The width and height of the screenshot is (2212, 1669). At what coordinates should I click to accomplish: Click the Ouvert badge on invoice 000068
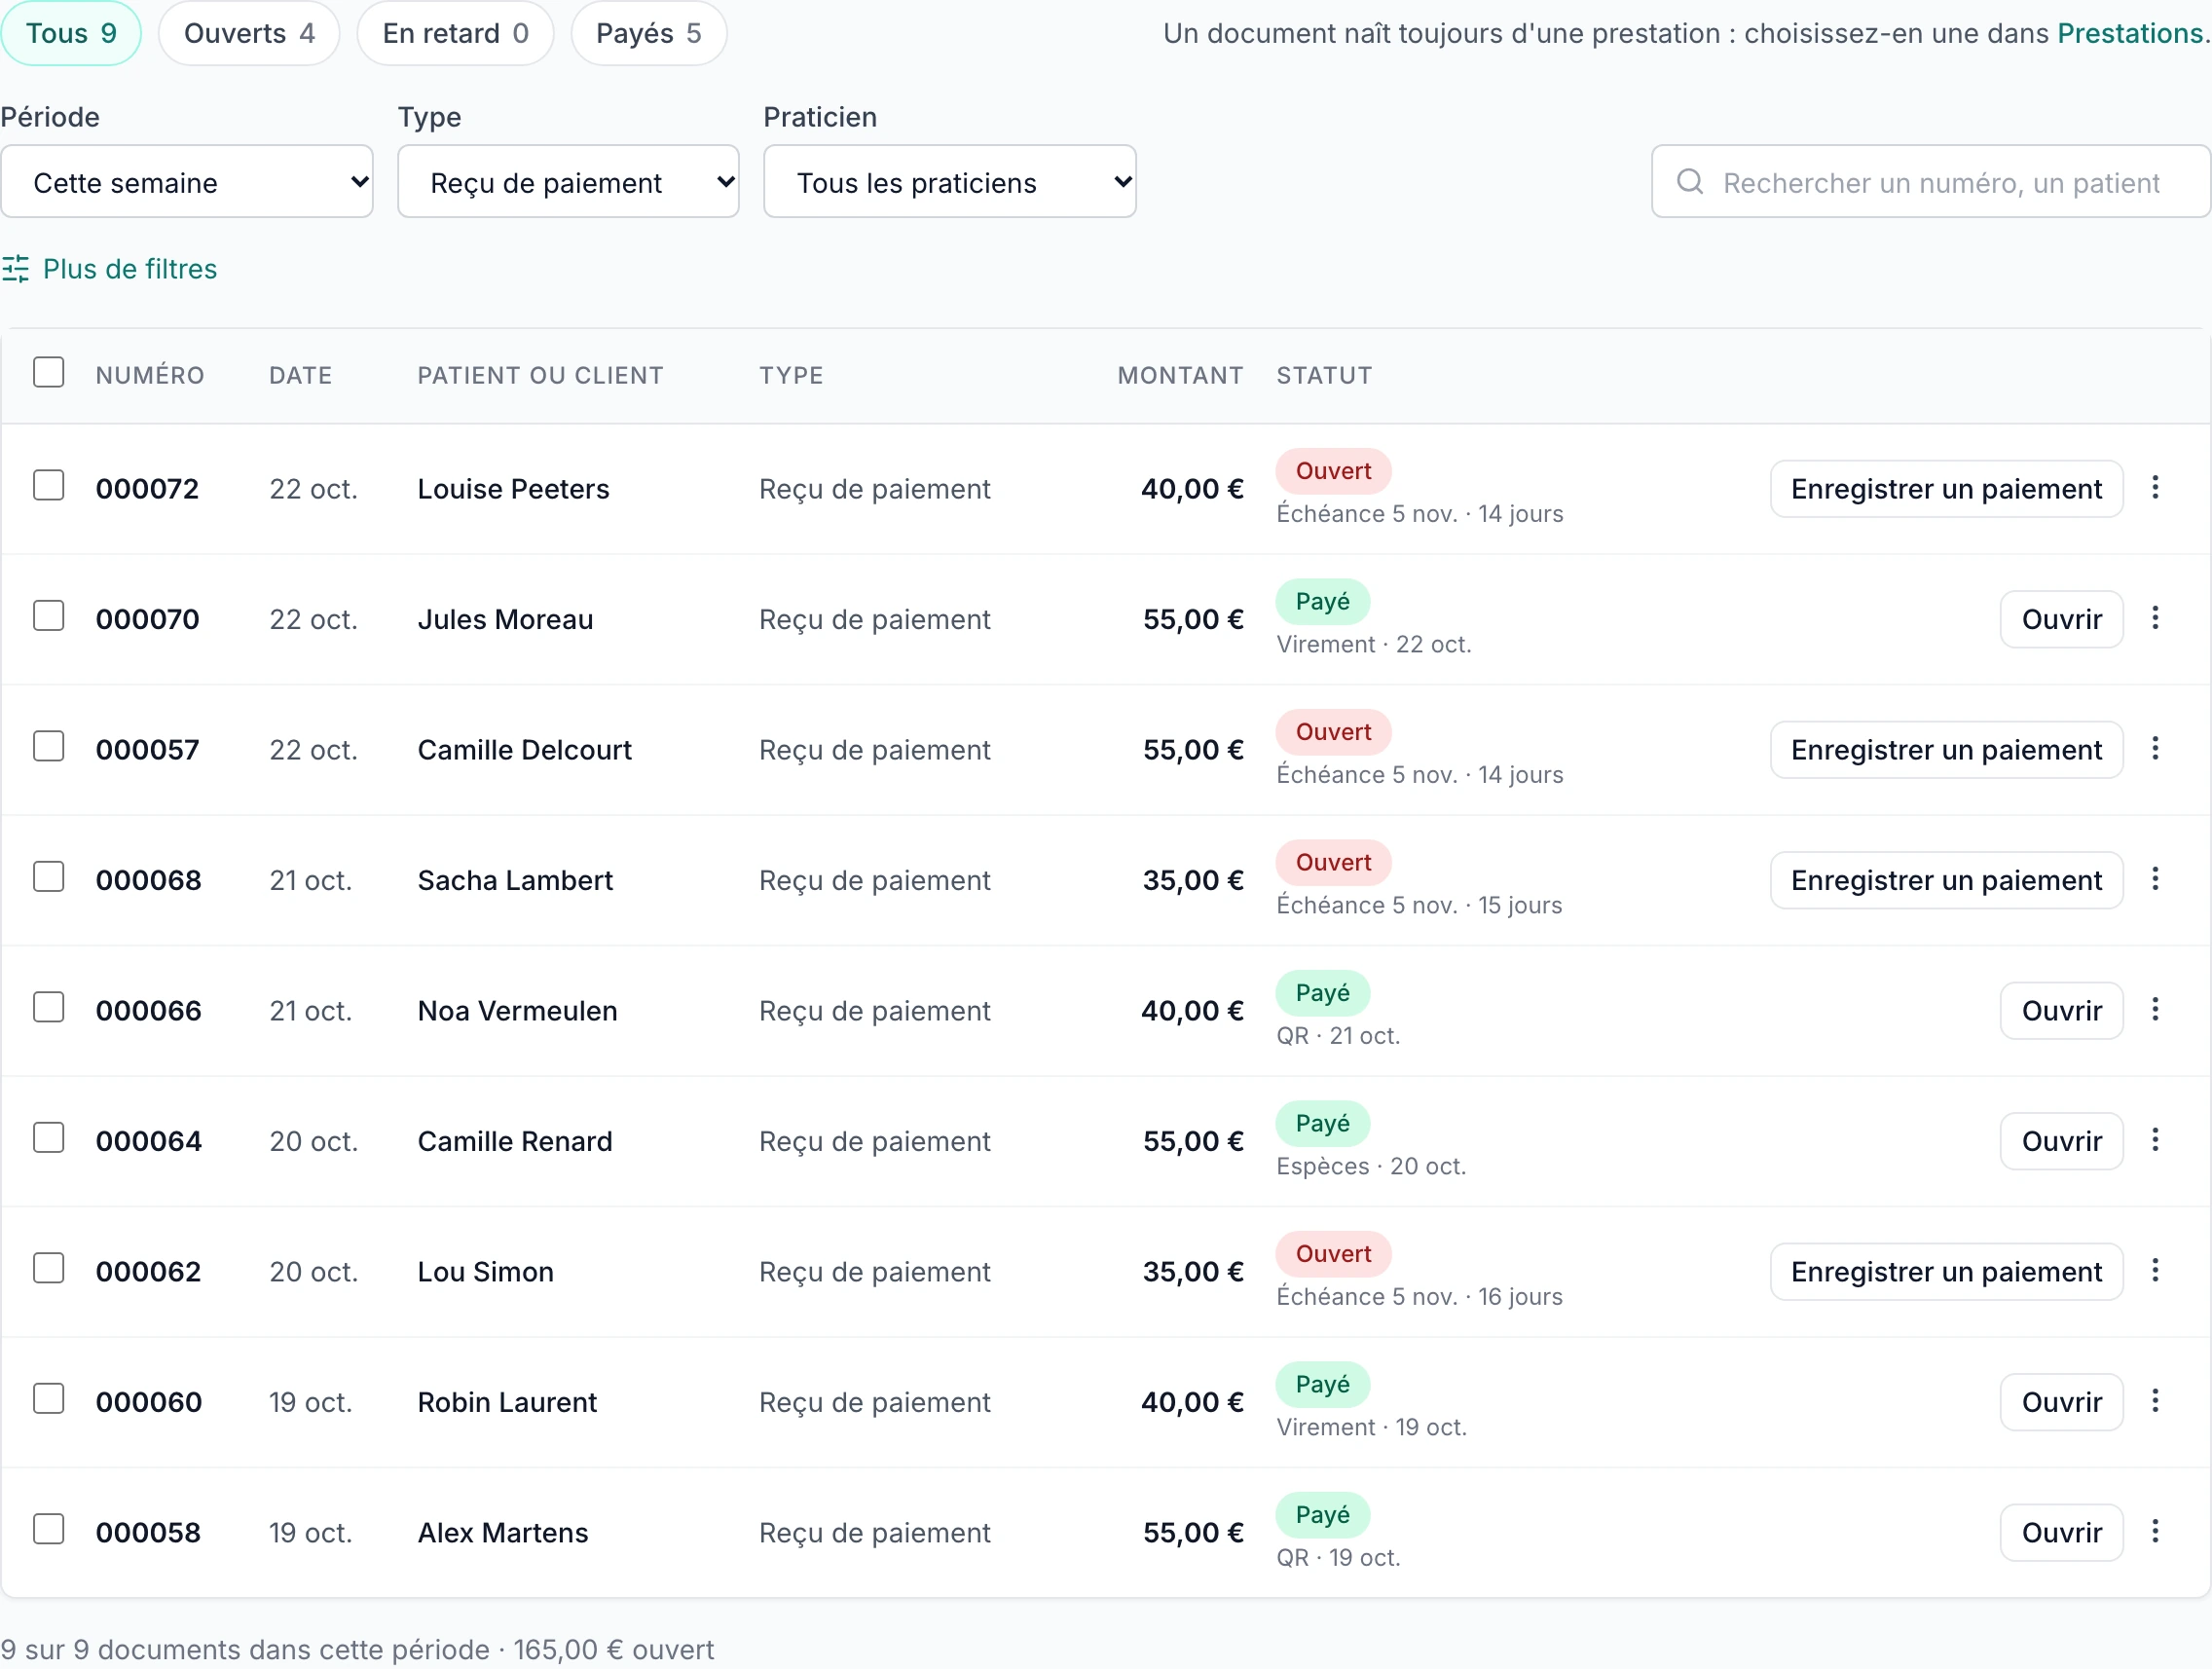[1333, 862]
